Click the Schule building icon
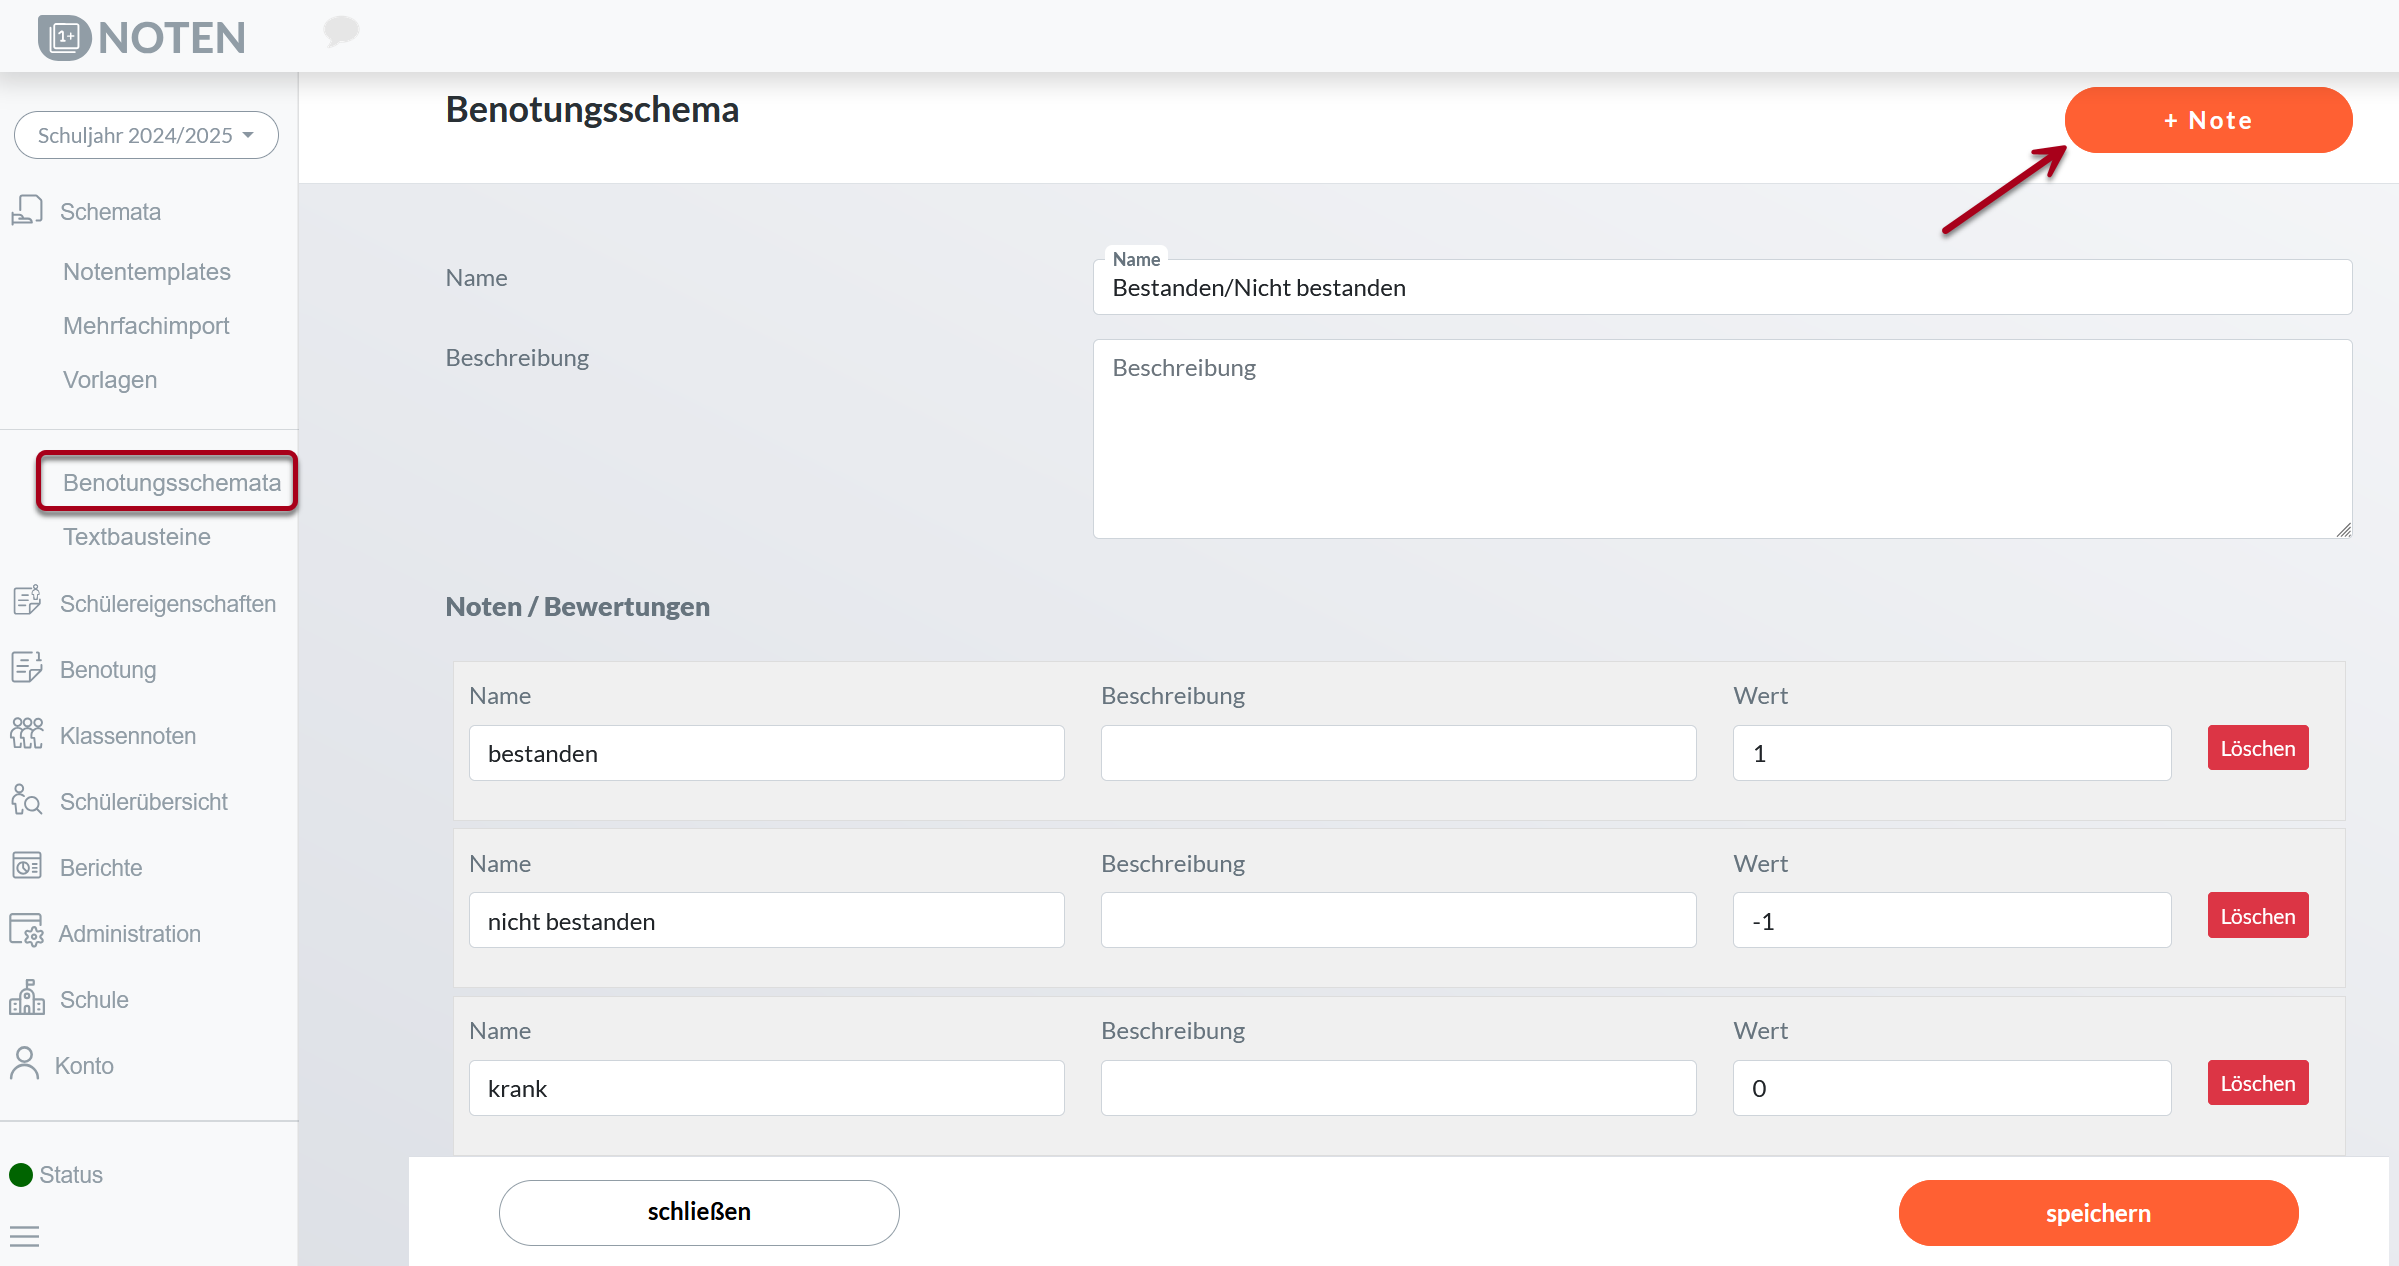 [x=27, y=998]
